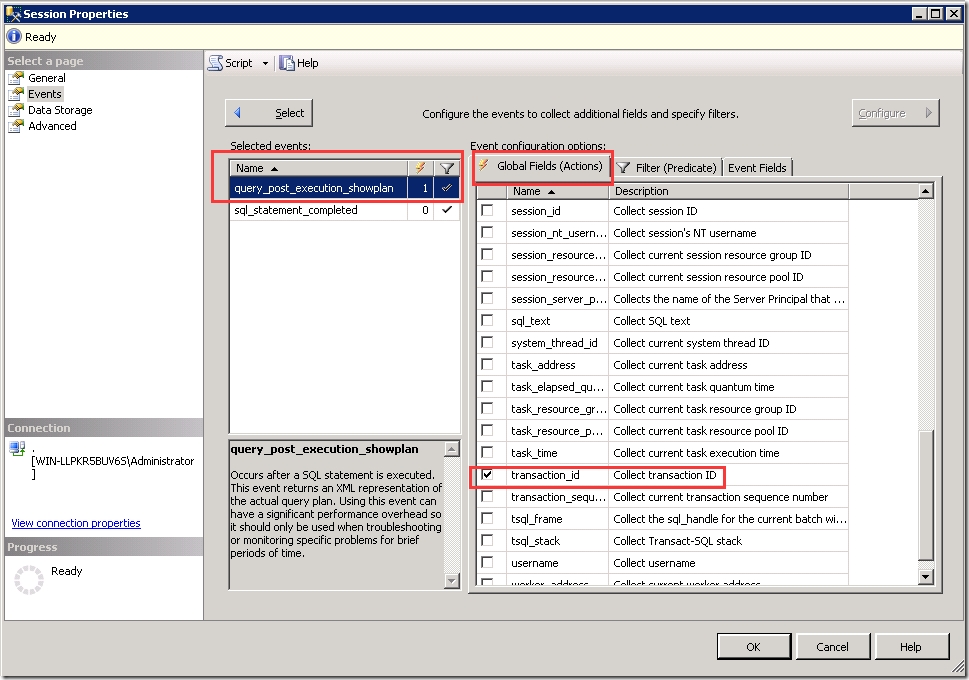Image resolution: width=969 pixels, height=680 pixels.
Task: Click the General page icon
Action: pos(16,78)
